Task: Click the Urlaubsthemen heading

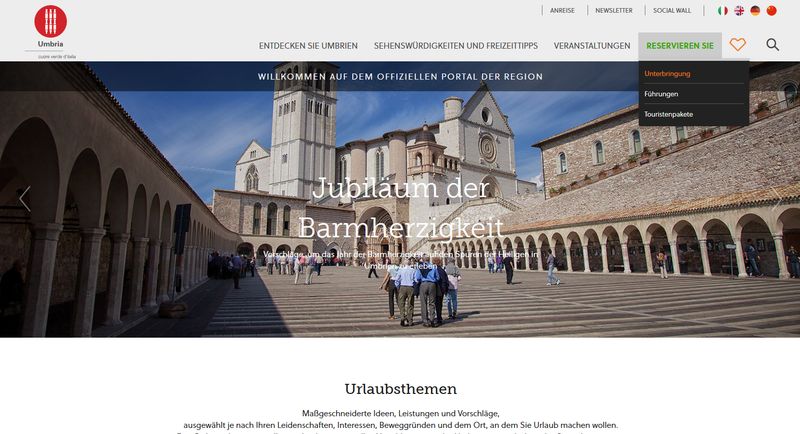Action: (x=401, y=389)
